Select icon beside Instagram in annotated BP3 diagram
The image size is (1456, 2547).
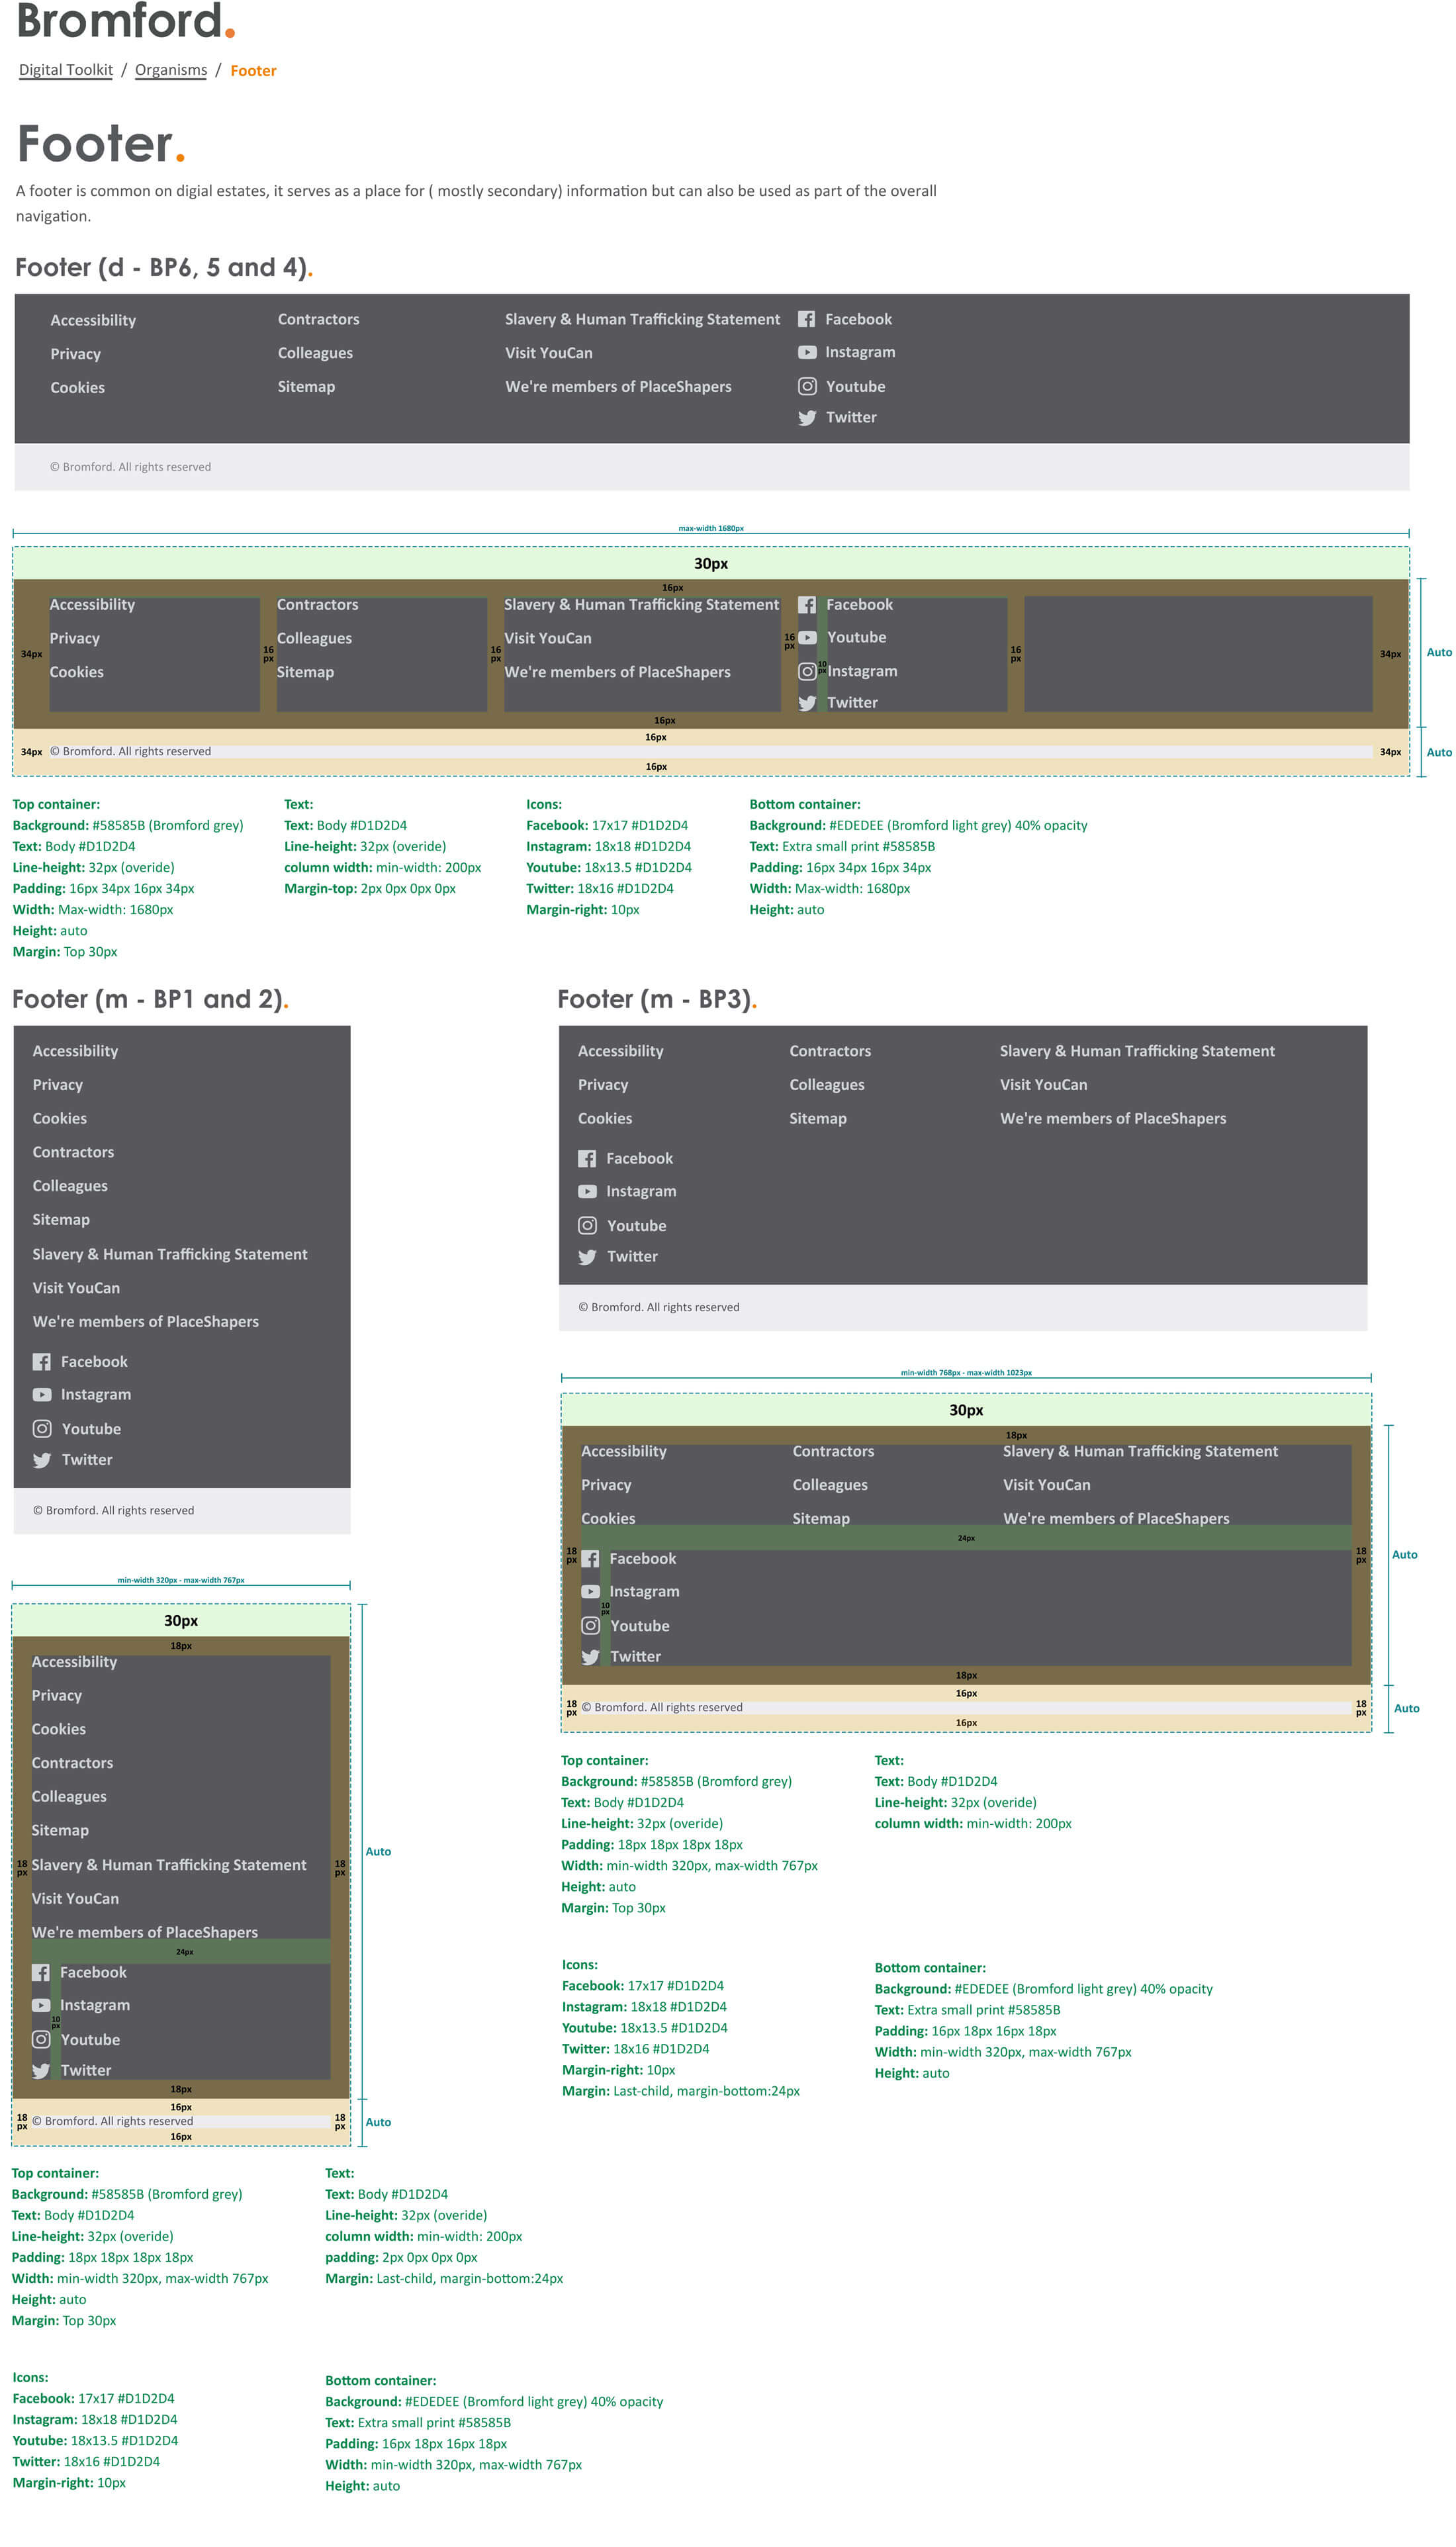pos(591,1592)
